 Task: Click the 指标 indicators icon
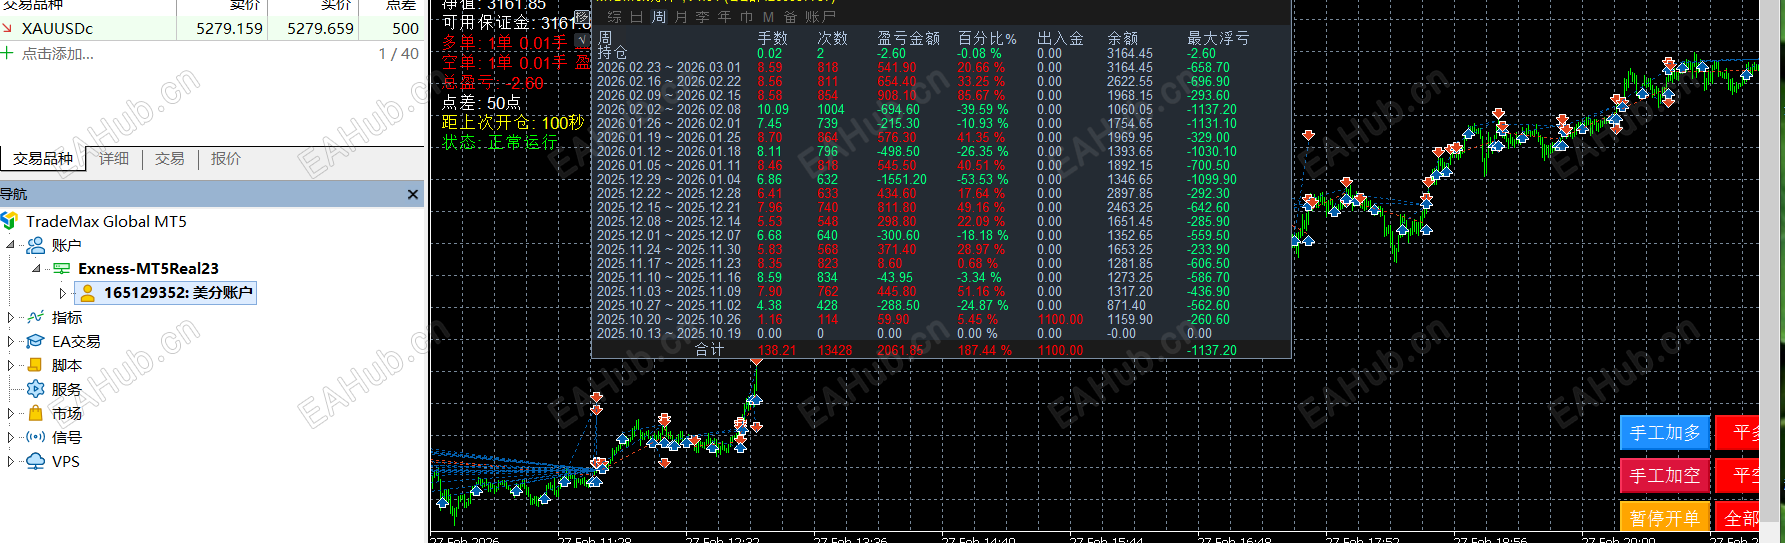pyautogui.click(x=36, y=317)
